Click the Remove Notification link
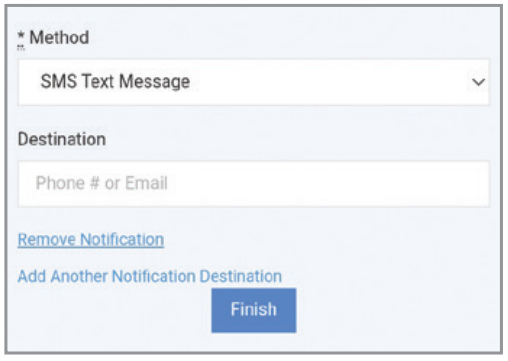The image size is (508, 361). tap(91, 240)
